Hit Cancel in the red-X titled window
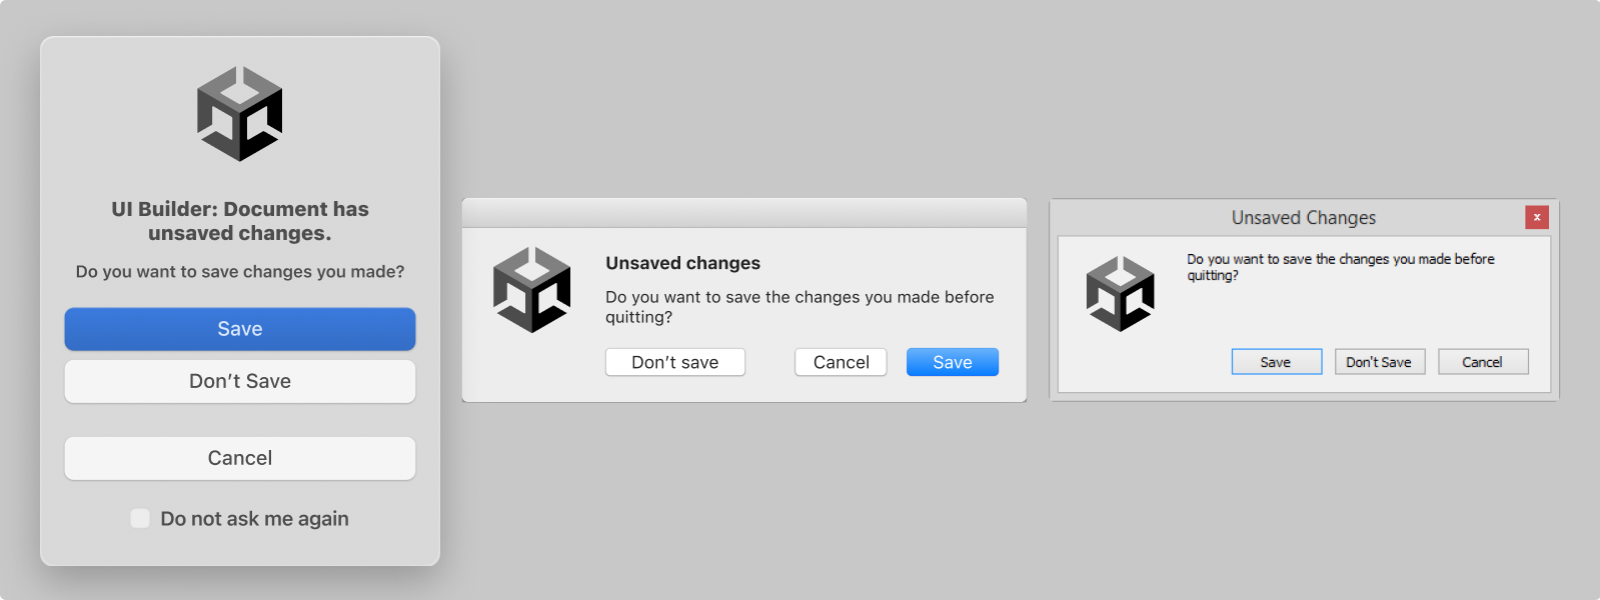 click(x=1482, y=362)
